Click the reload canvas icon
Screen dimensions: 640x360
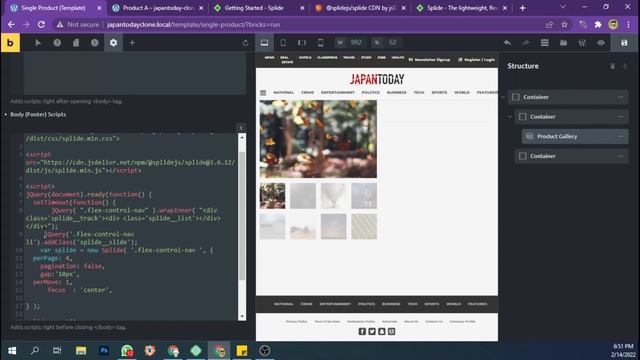point(245,43)
